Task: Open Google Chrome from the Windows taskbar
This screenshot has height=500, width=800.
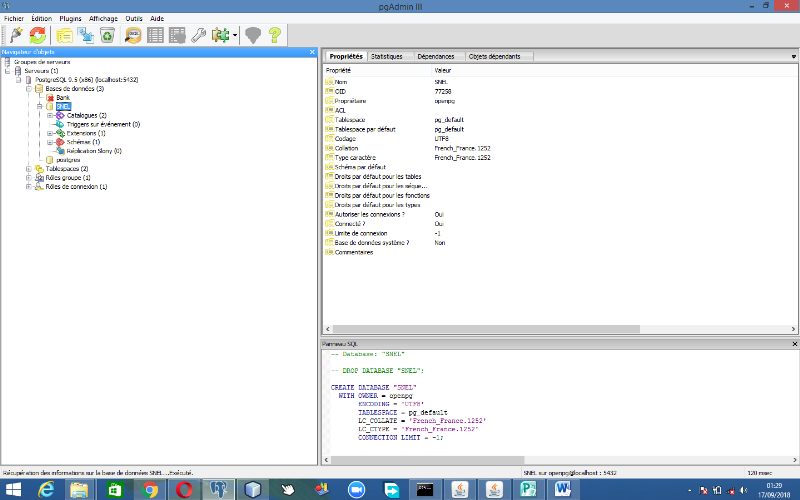Action: pos(150,489)
